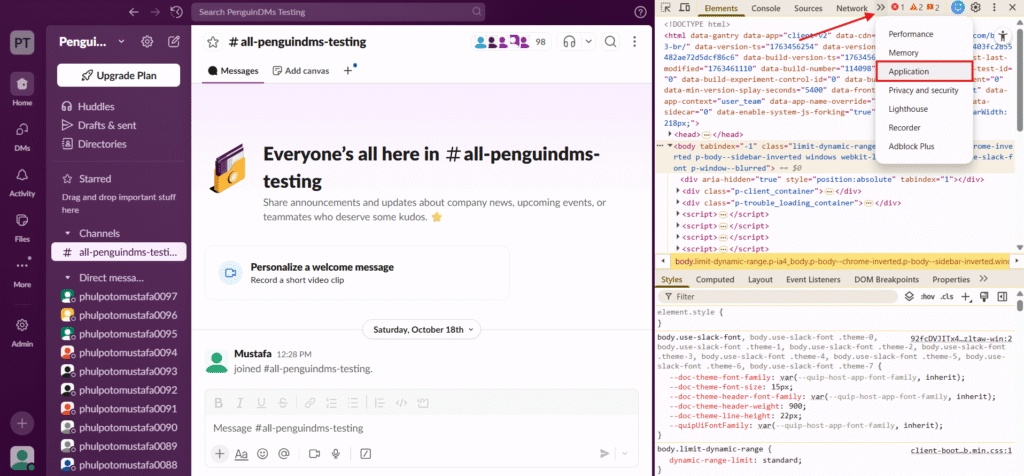The image size is (1024, 476).
Task: Star the all-penguindms-testing channel
Action: tap(213, 42)
